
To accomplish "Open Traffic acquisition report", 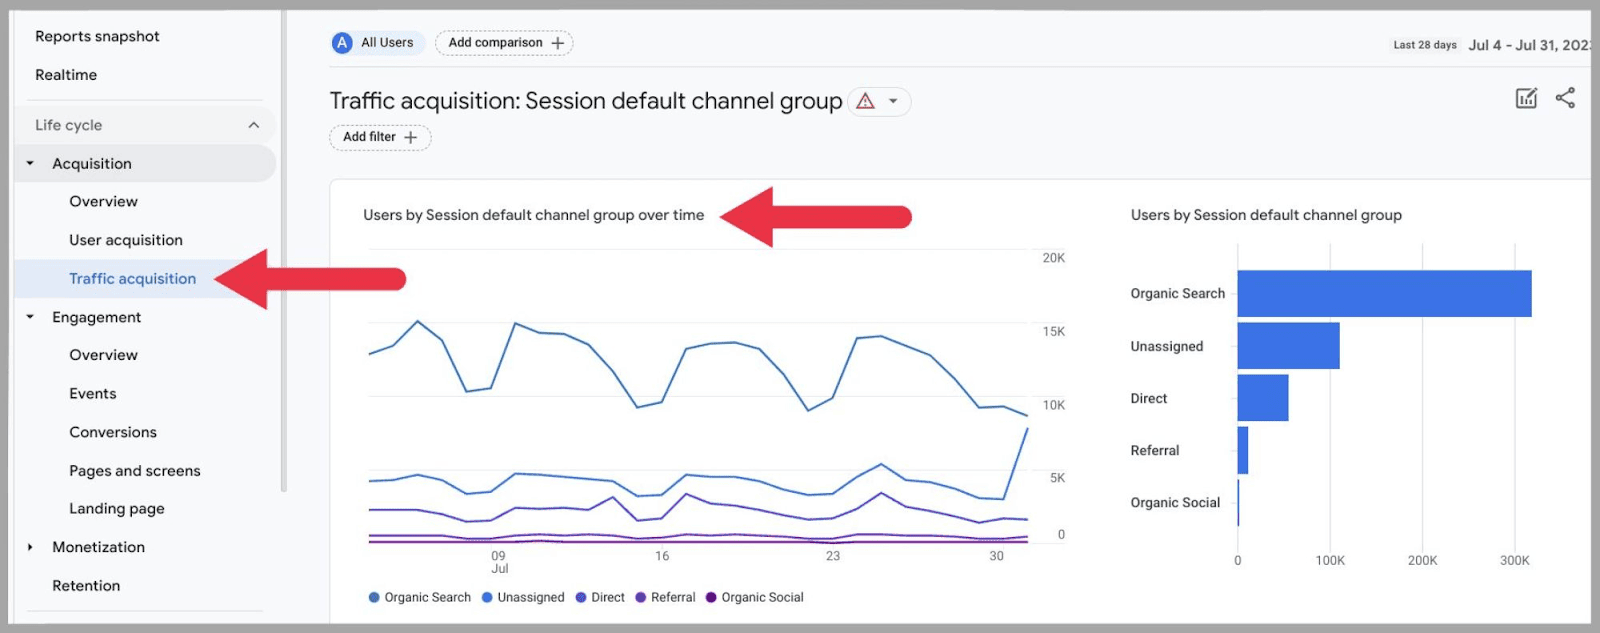I will 132,279.
